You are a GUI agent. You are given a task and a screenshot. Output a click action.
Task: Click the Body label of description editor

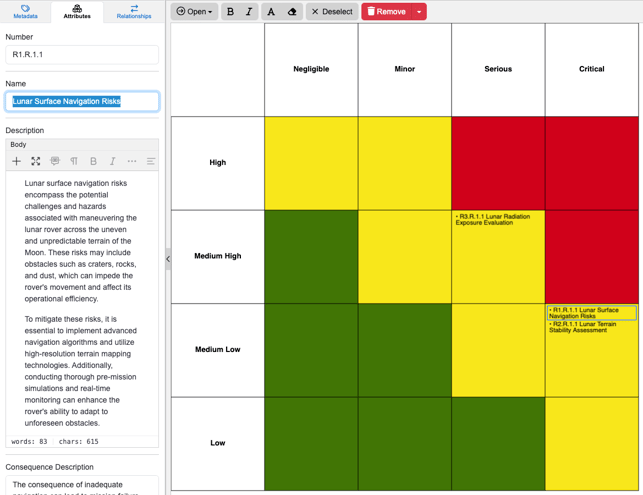[18, 145]
